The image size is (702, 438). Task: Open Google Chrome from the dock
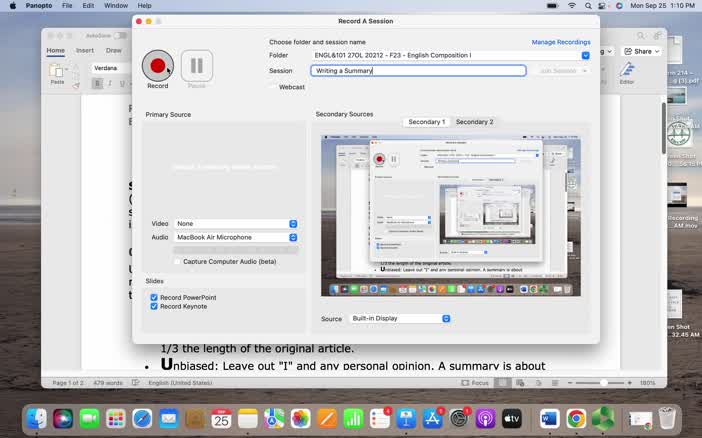[576, 418]
